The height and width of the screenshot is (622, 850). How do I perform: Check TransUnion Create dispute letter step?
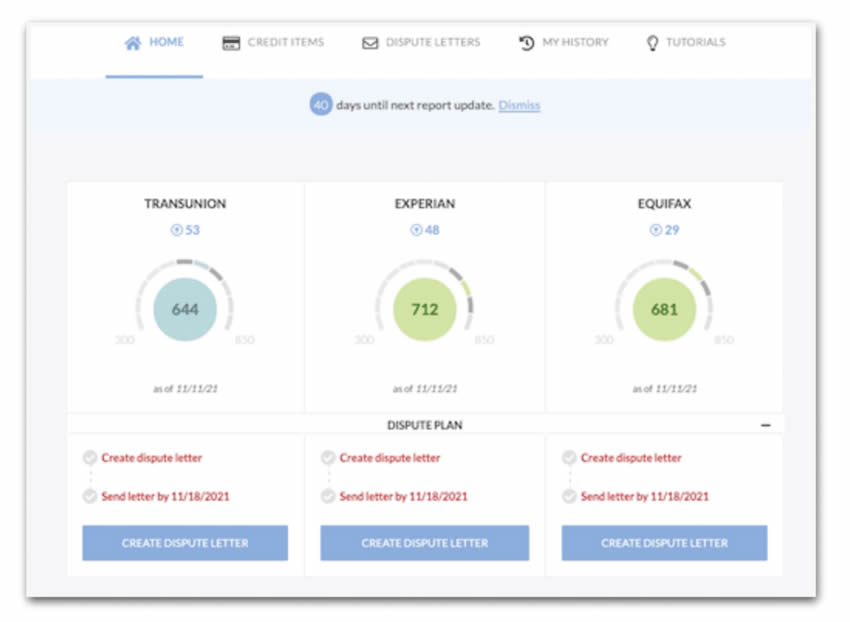(89, 458)
